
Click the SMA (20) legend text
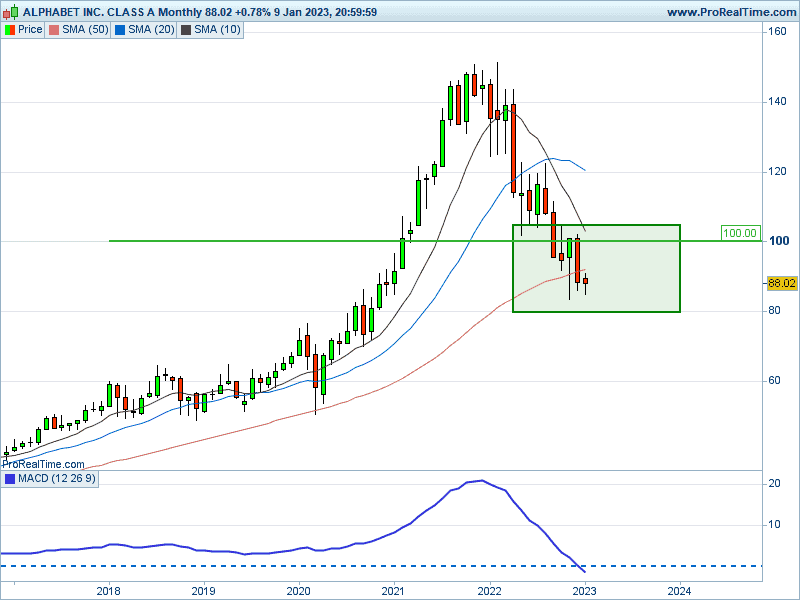(x=150, y=29)
